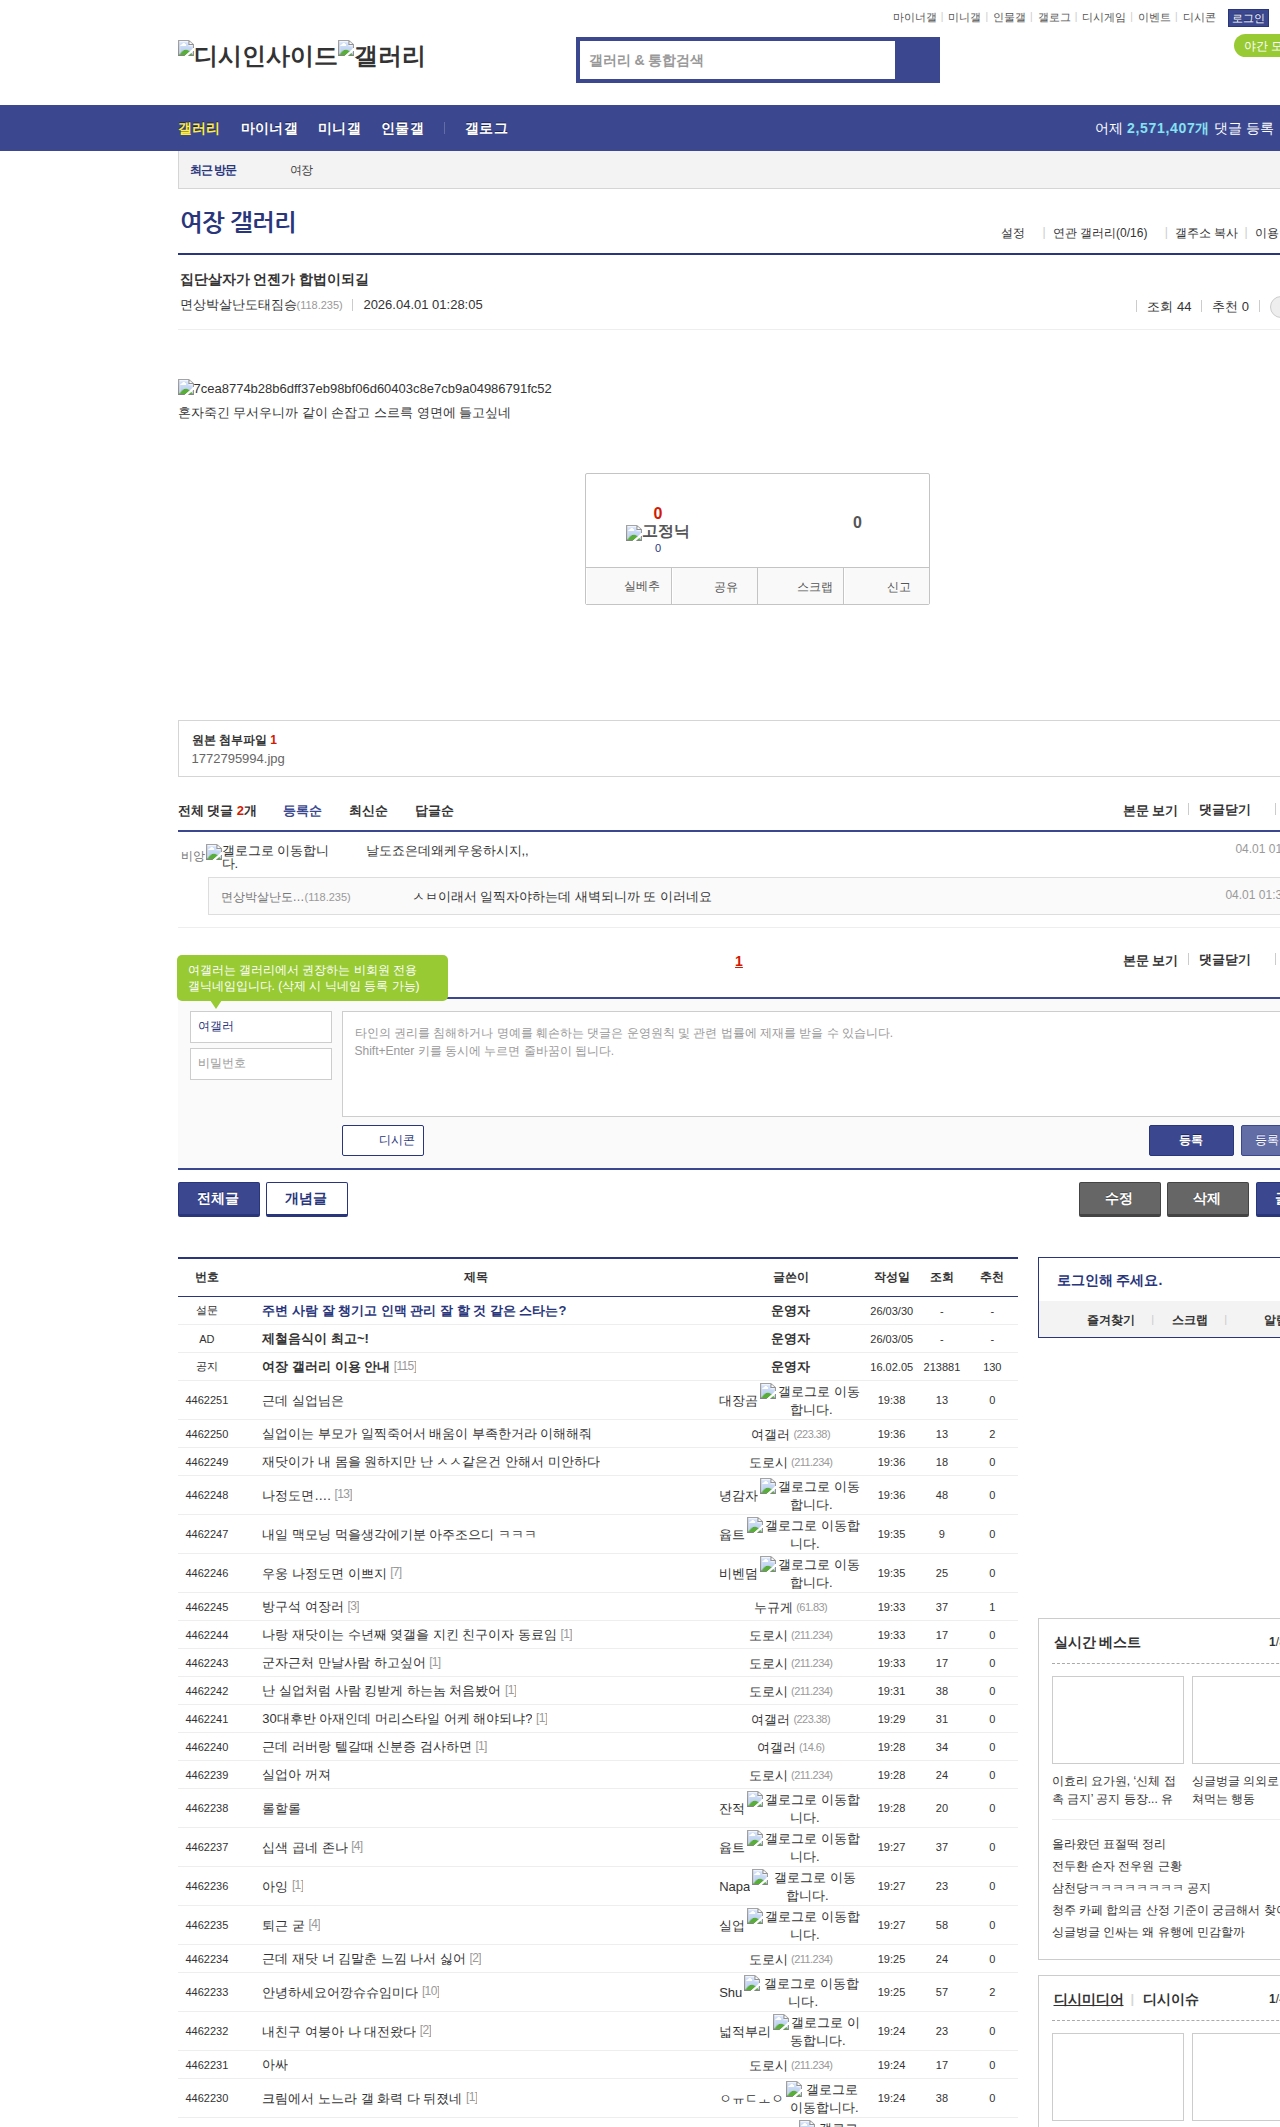Open the 디시콘 emoticon picker

383,1140
